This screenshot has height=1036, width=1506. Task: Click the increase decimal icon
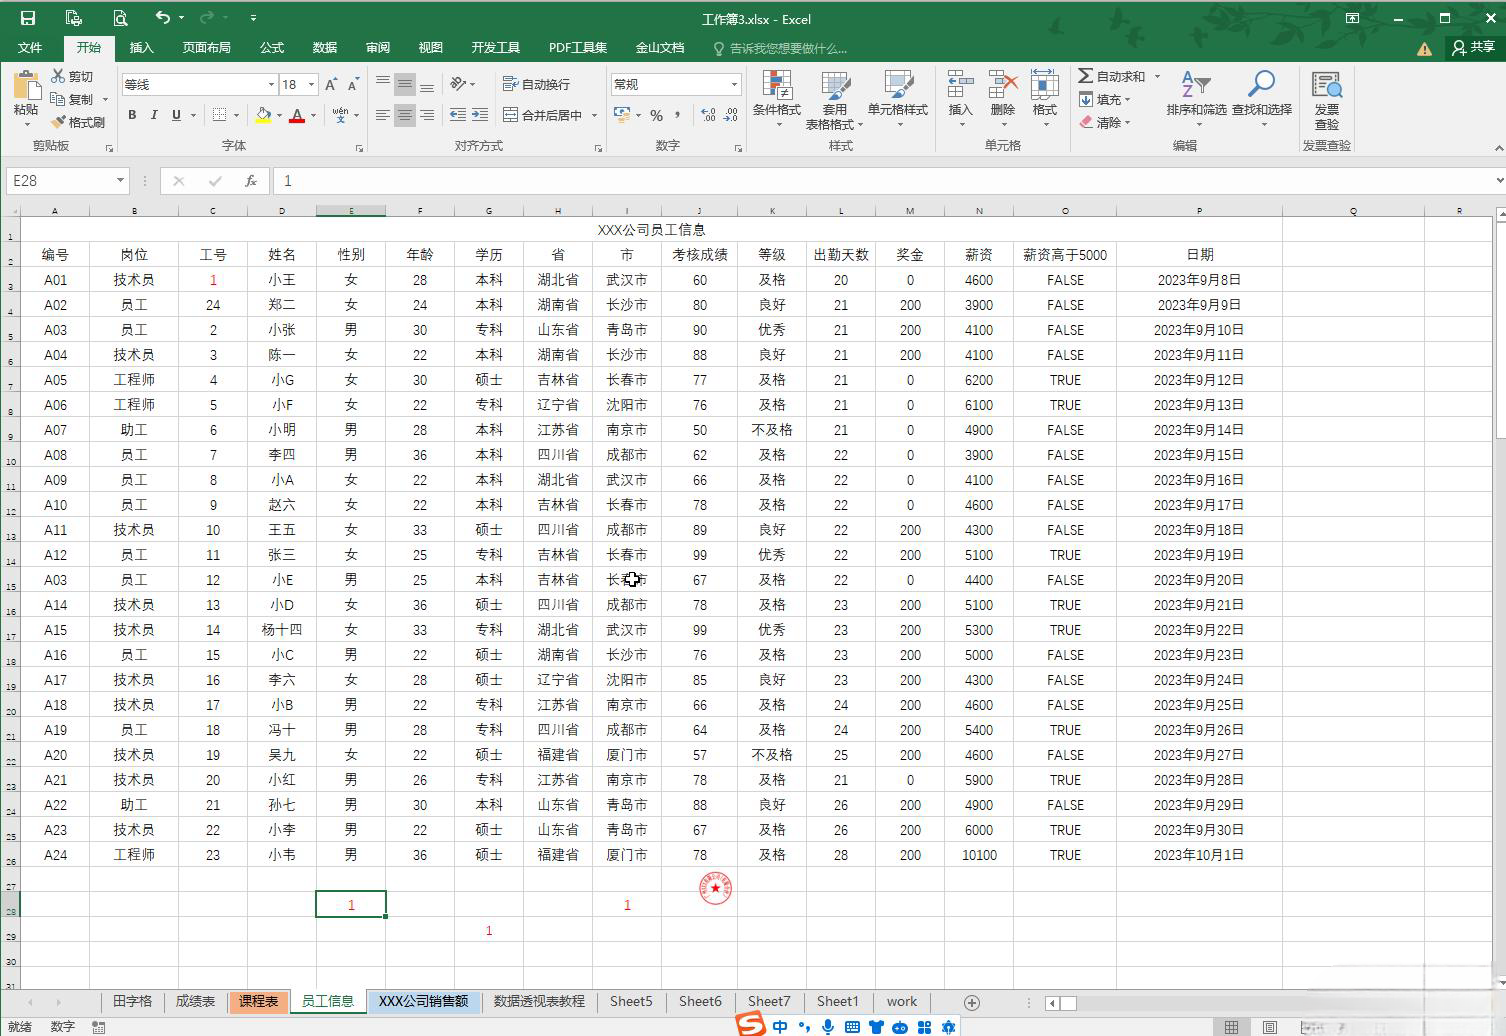(x=708, y=116)
